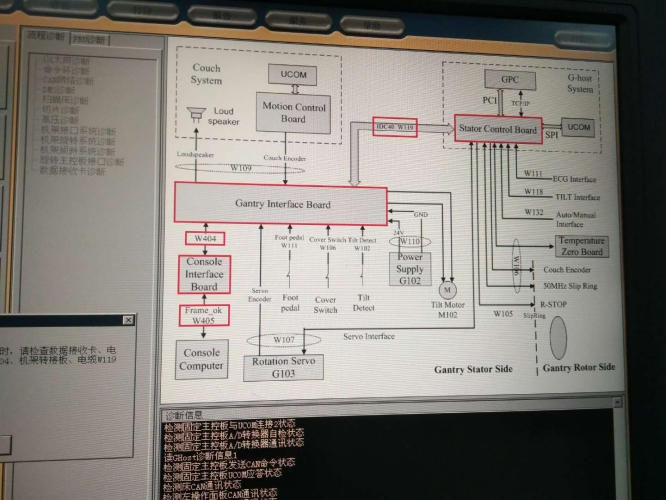Click the Console Computer block
This screenshot has height=500, width=666.
click(x=201, y=359)
